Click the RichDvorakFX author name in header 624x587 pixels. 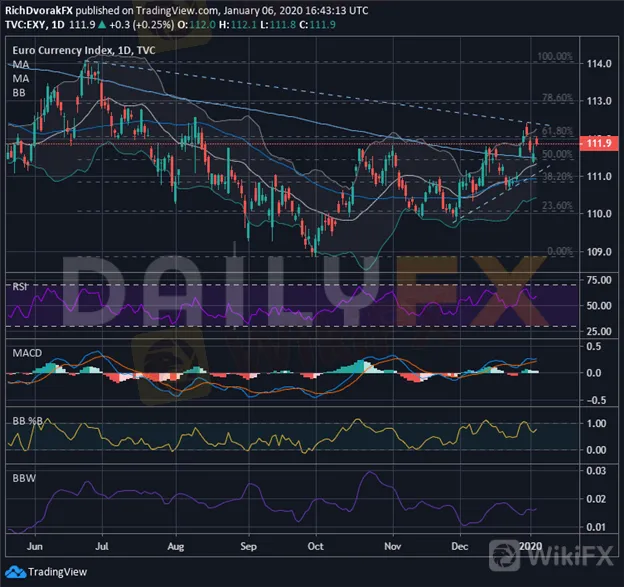point(39,10)
